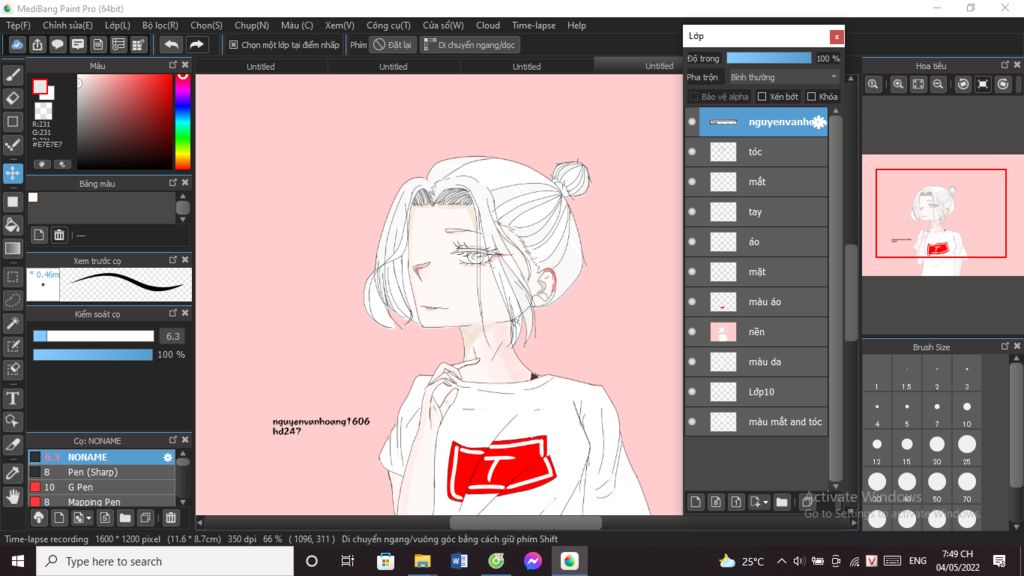1024x576 pixels.
Task: Click the Undo arrow in toolbar
Action: (171, 45)
